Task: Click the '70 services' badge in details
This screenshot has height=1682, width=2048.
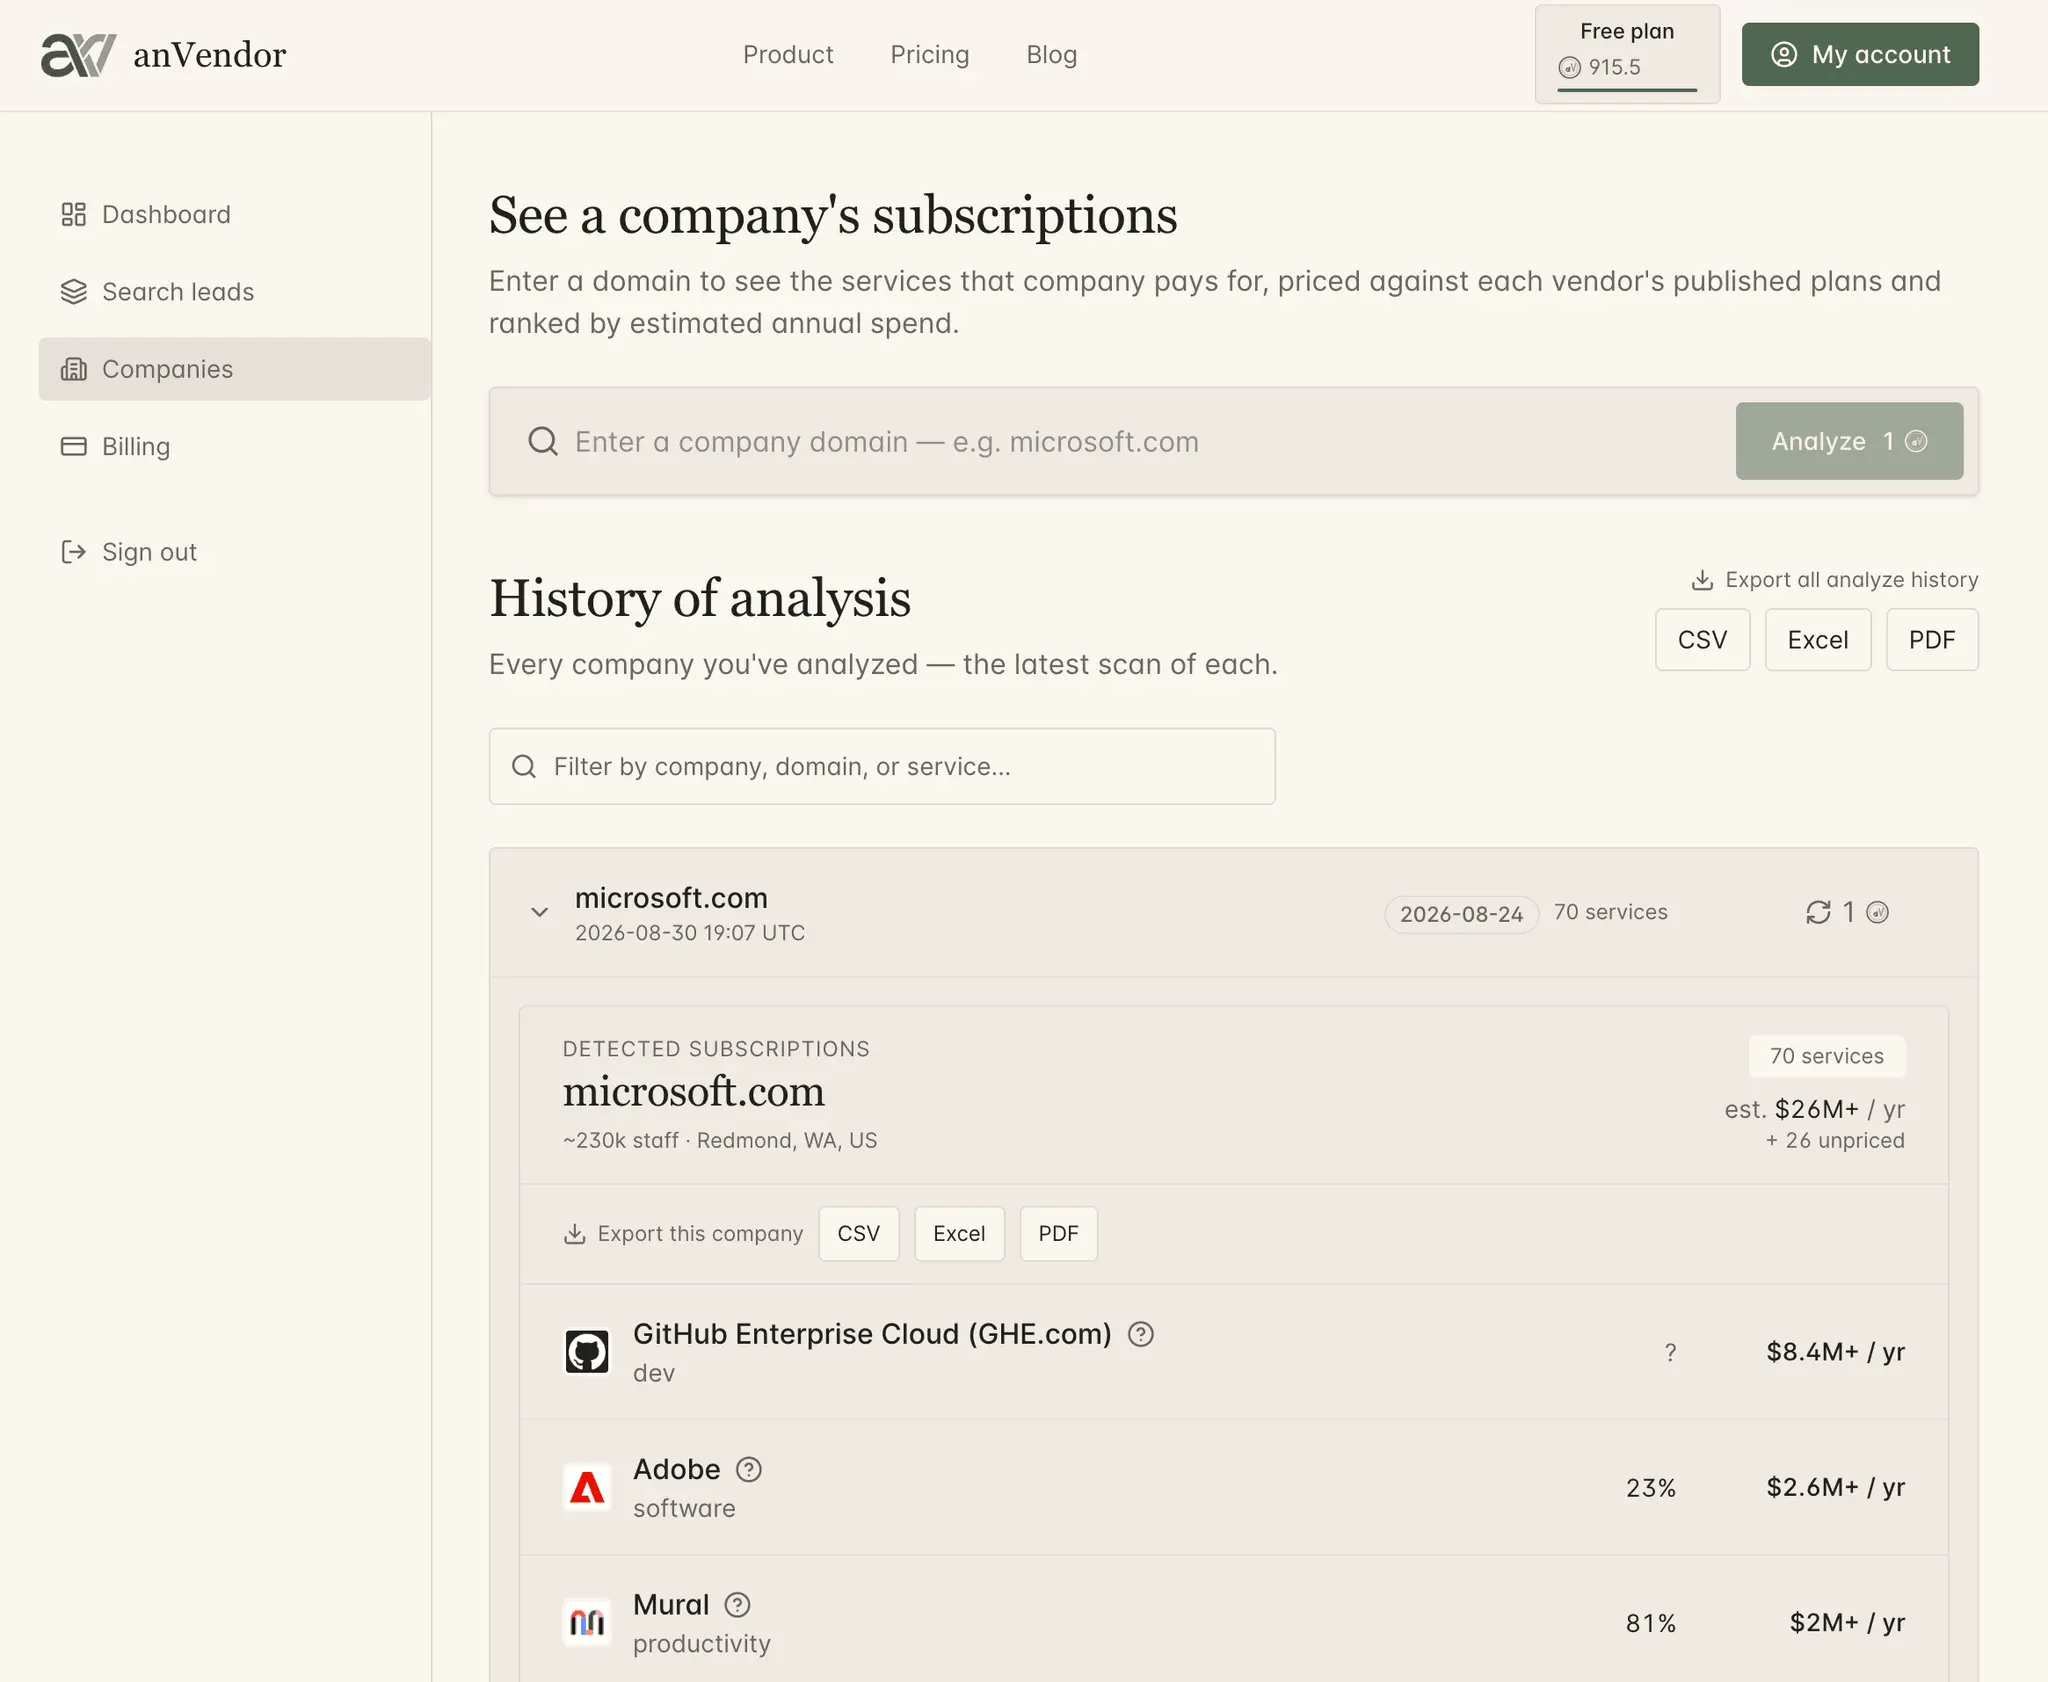Action: pos(1826,1056)
